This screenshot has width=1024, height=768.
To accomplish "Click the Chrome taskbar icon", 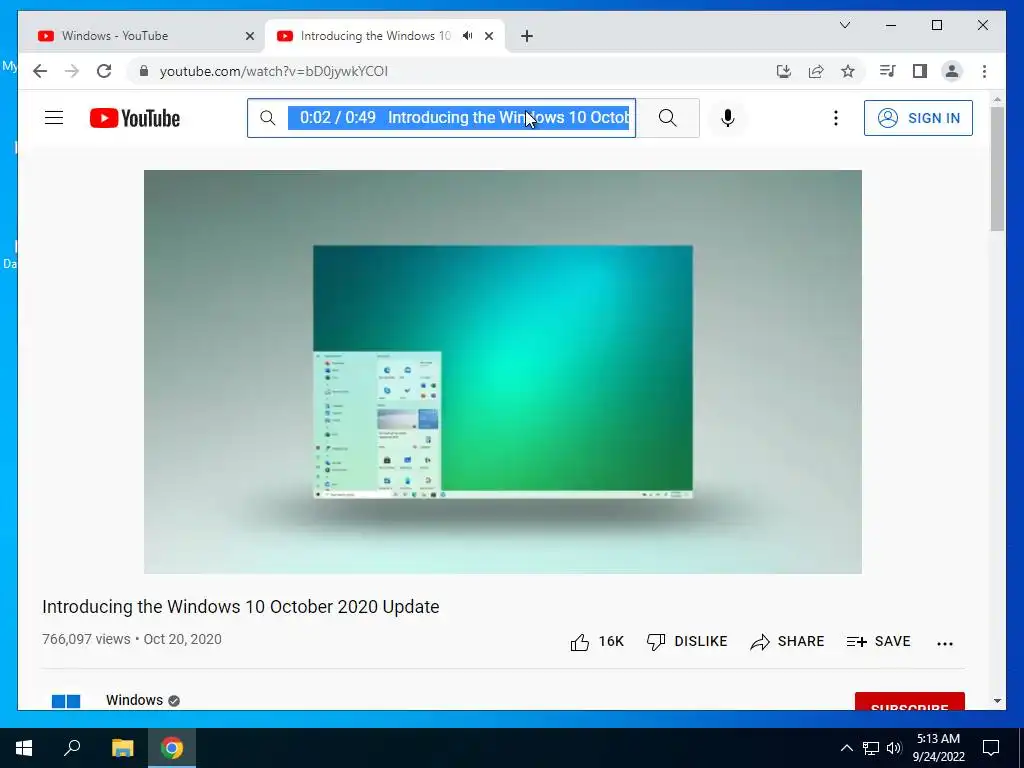I will pos(172,748).
